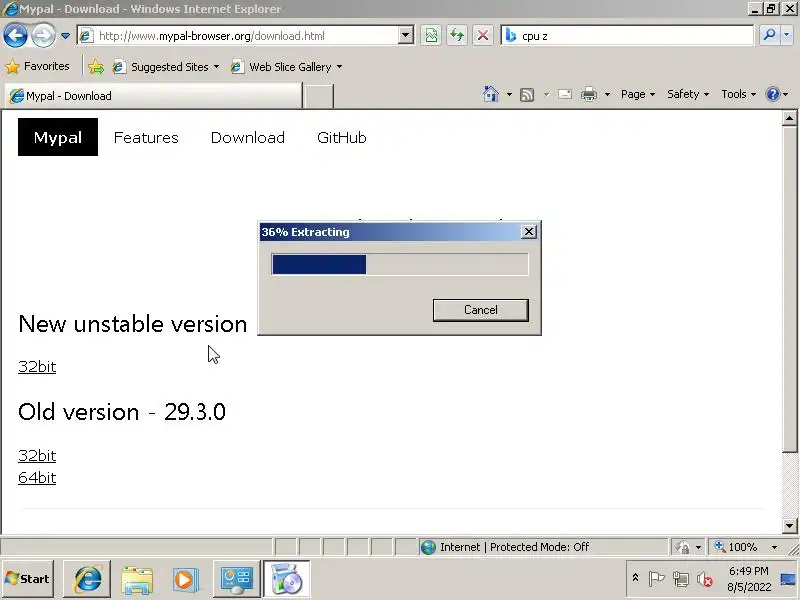Click the Search magnifier button
This screenshot has height=600, width=800.
pos(769,35)
